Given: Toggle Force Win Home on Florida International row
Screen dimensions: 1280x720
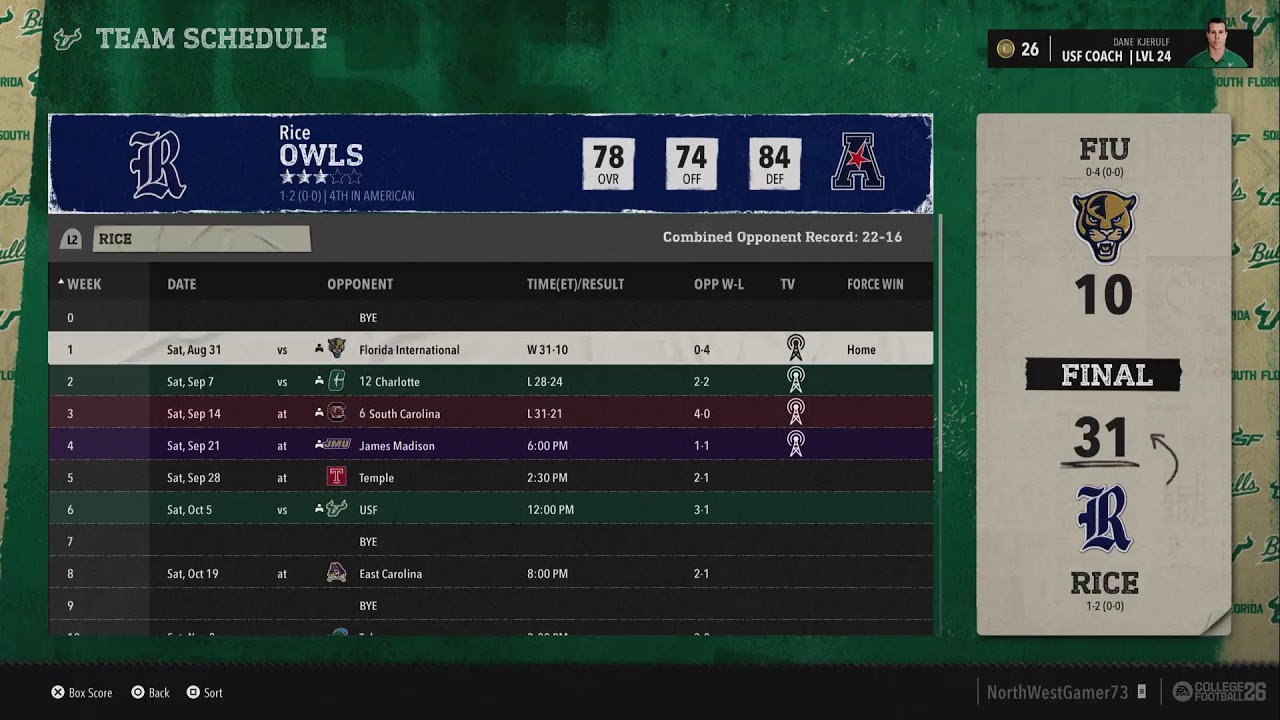Looking at the screenshot, I should [x=861, y=350].
